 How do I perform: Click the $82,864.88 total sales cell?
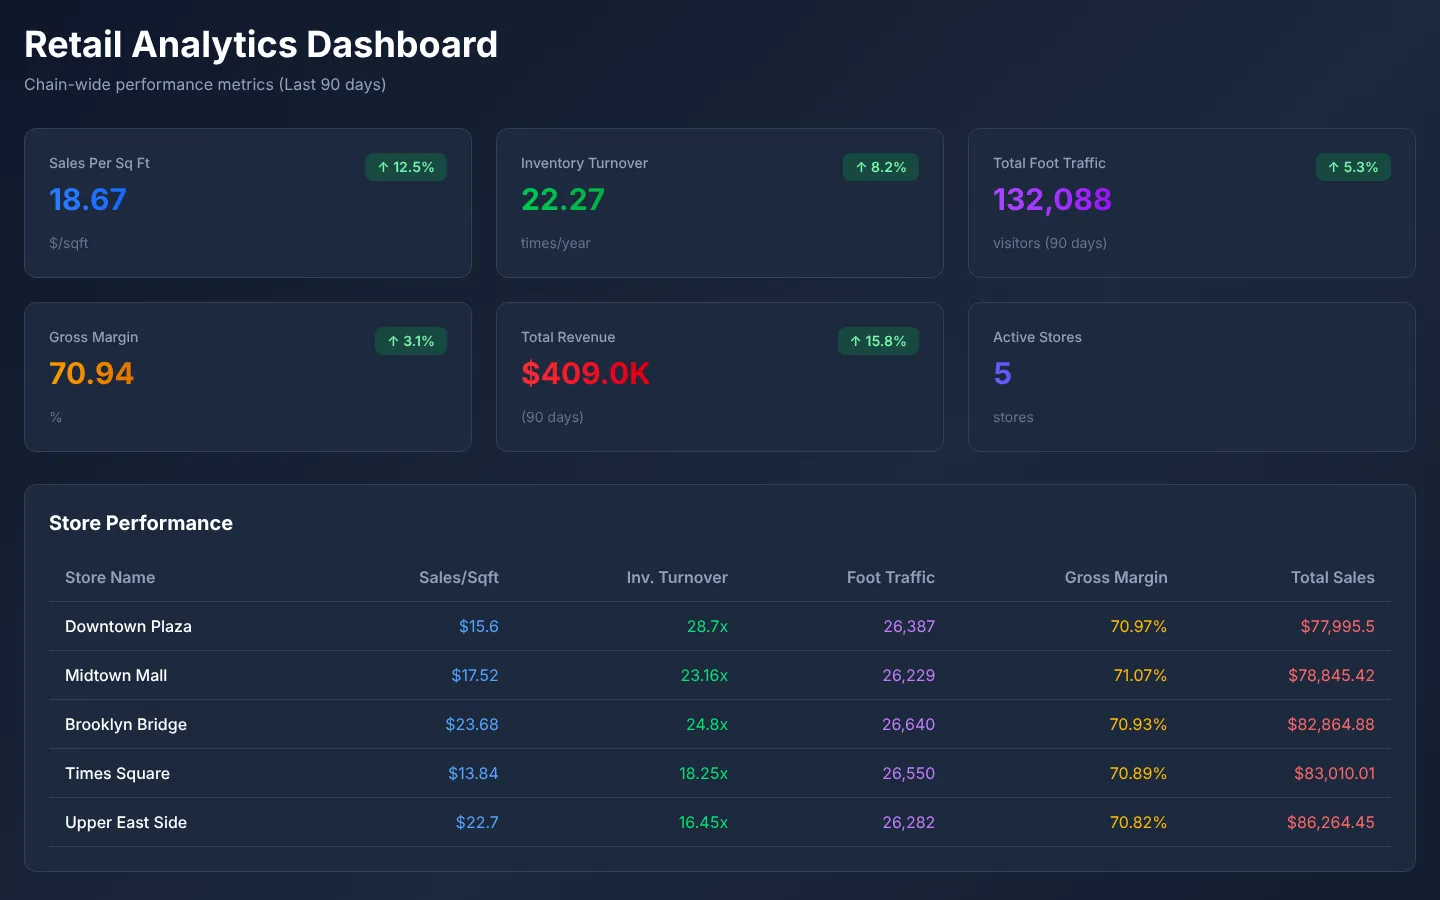click(x=1331, y=724)
